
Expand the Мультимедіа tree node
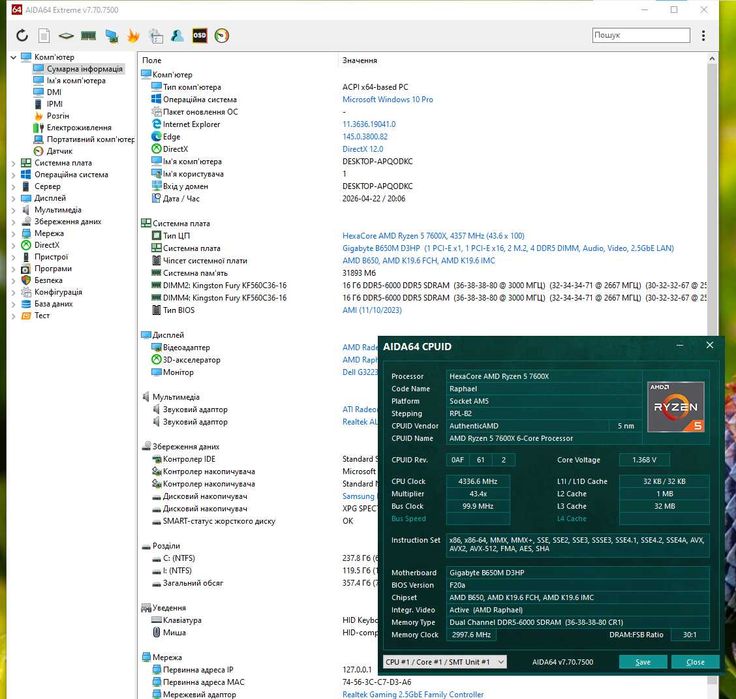13,210
